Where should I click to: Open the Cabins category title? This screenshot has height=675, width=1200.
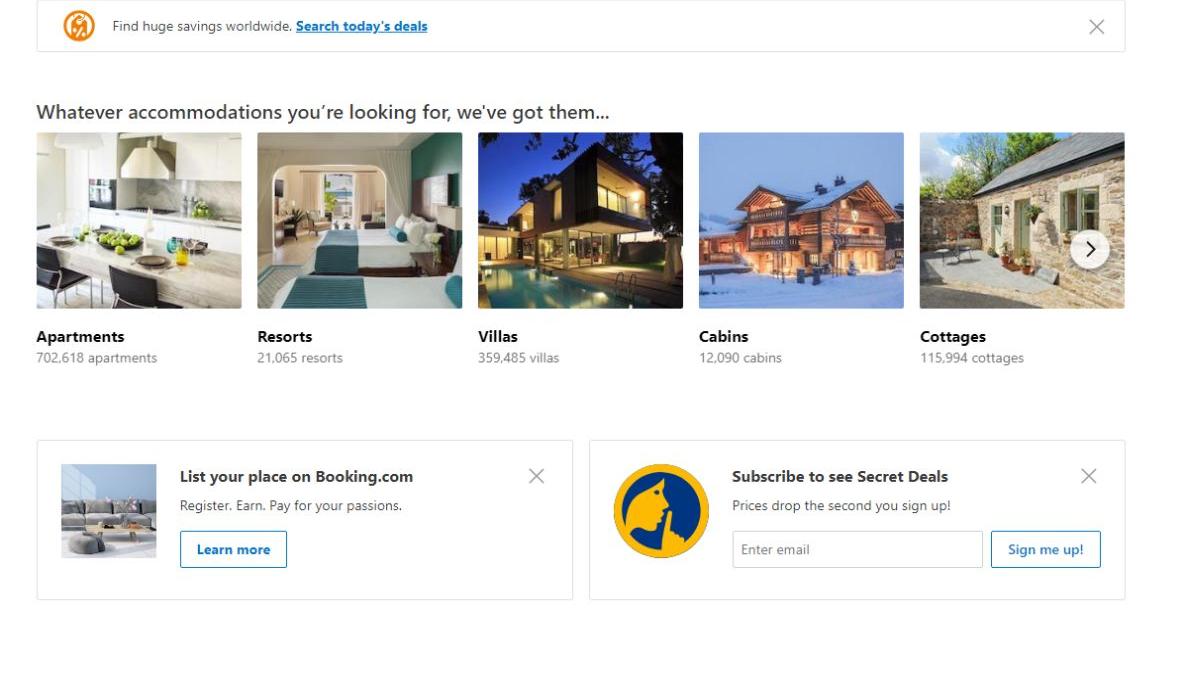[x=724, y=337]
